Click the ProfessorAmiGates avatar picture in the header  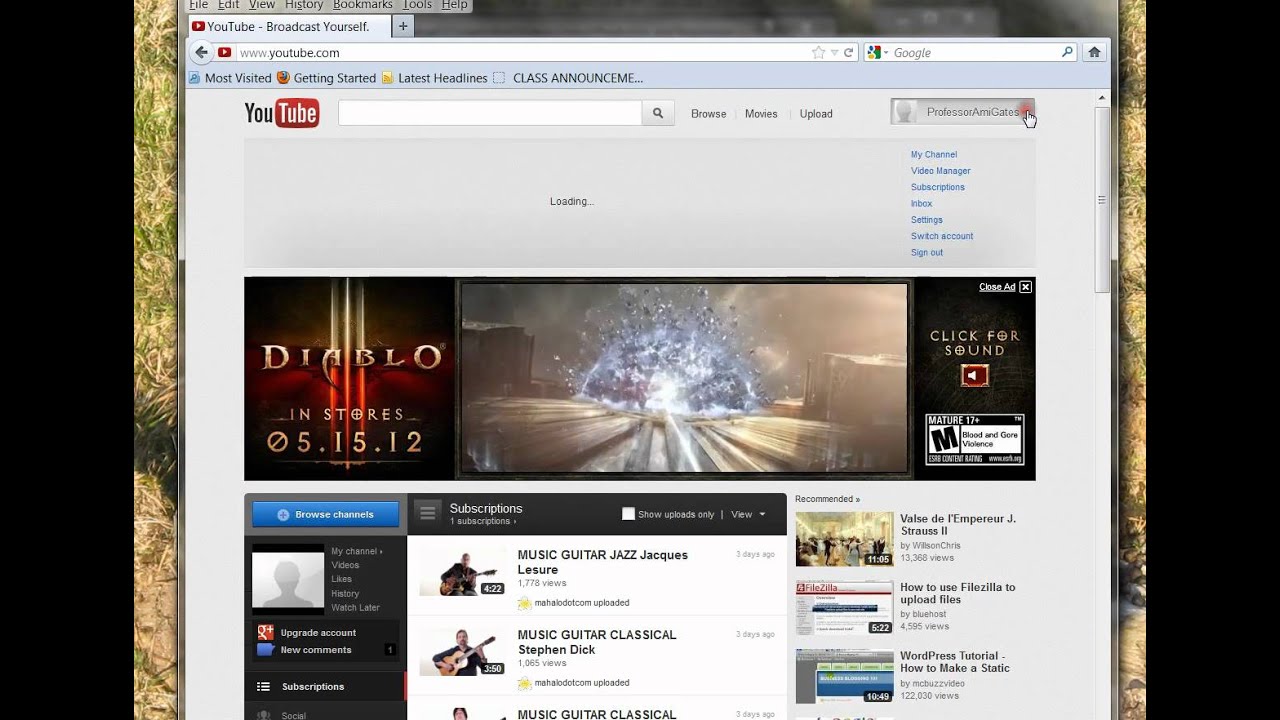coord(906,112)
